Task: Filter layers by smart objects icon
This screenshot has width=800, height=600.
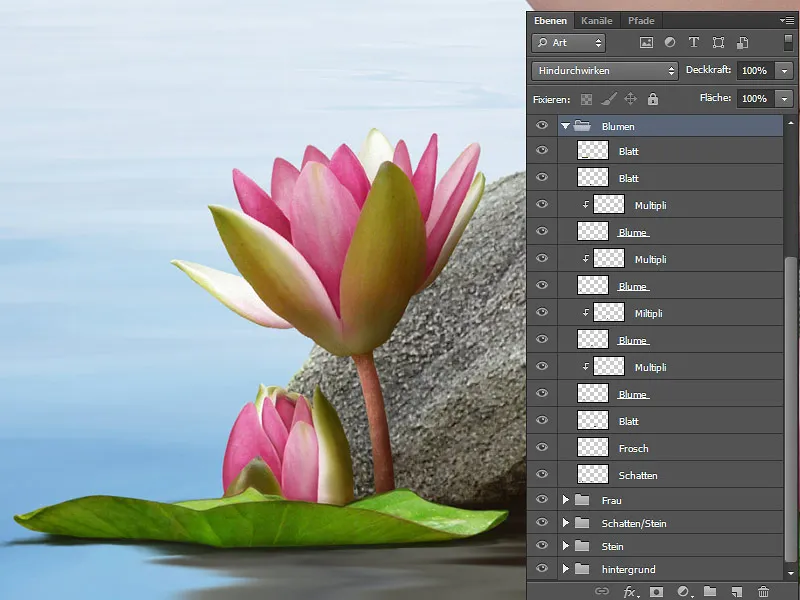Action: point(742,43)
